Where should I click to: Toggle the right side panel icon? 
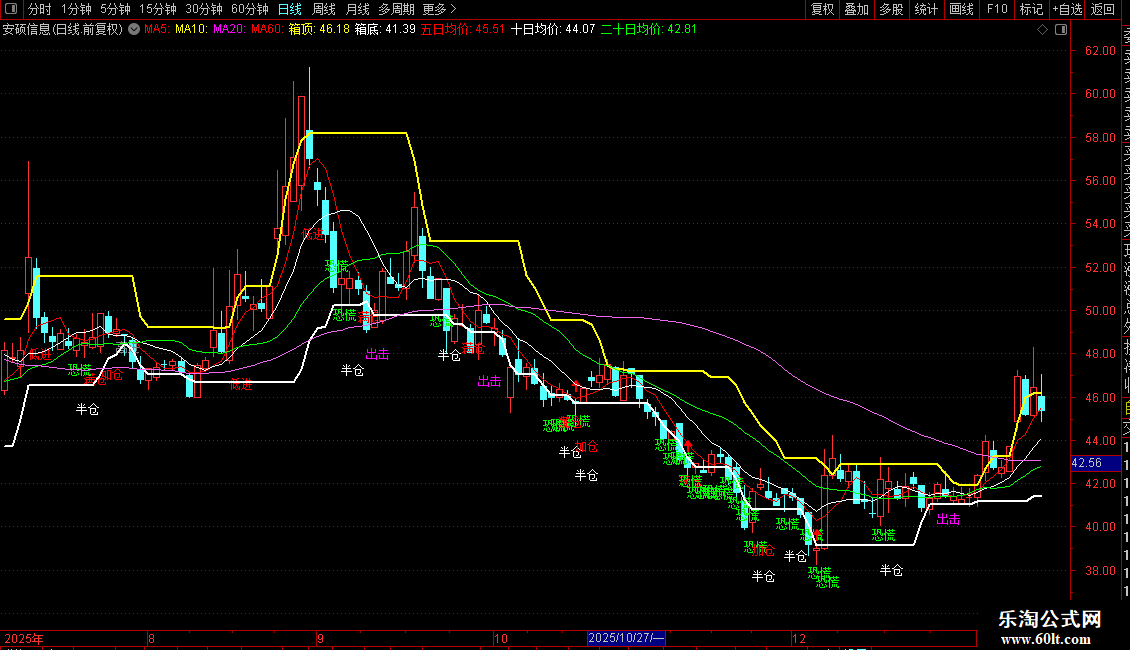pyautogui.click(x=1060, y=30)
